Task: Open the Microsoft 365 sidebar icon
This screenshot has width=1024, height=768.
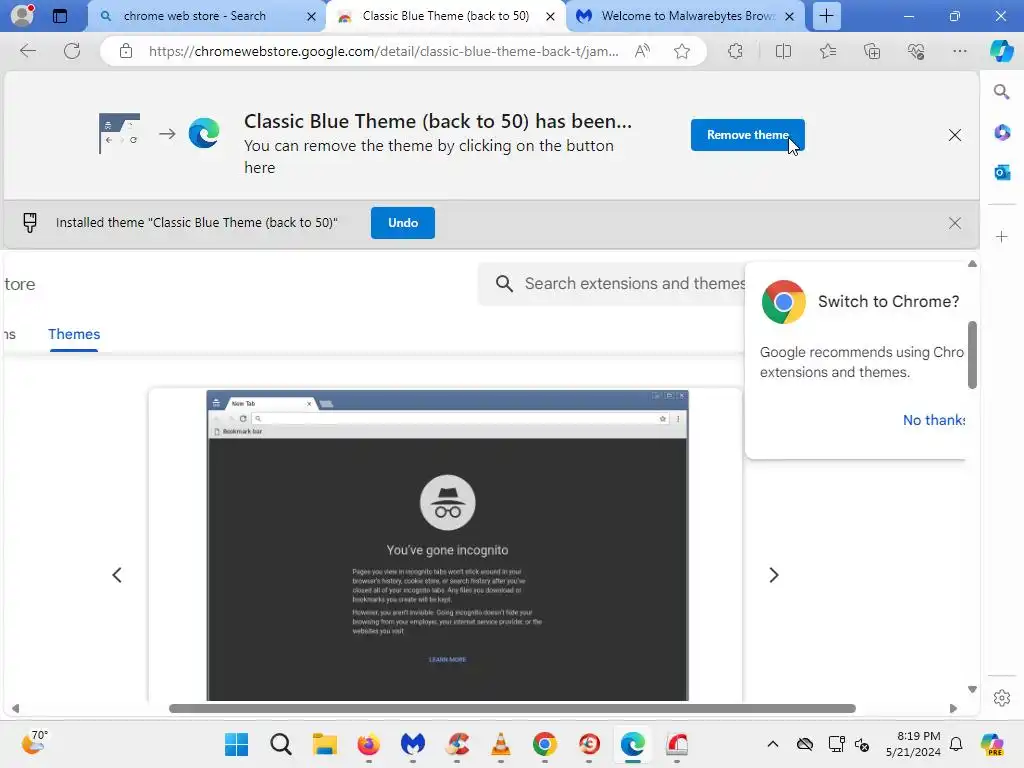Action: click(1002, 133)
